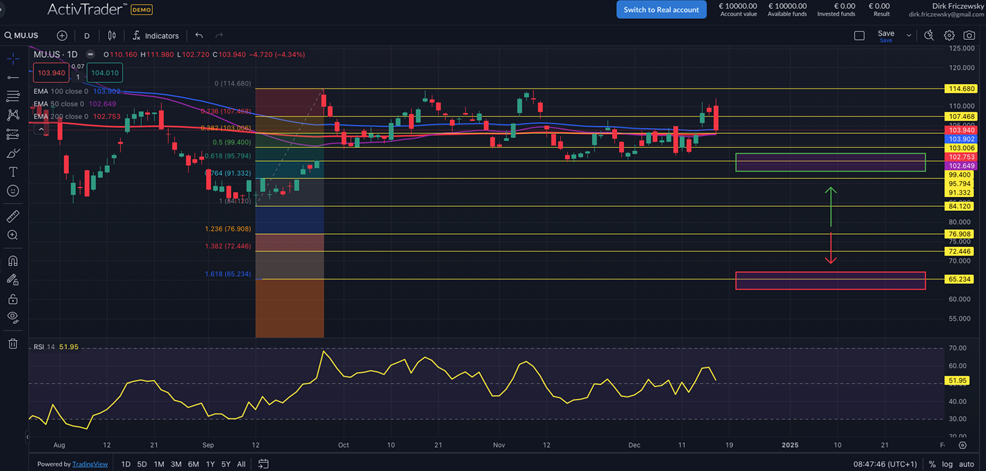Click the Zoom In magnifier tool
This screenshot has width=986, height=471.
point(12,234)
